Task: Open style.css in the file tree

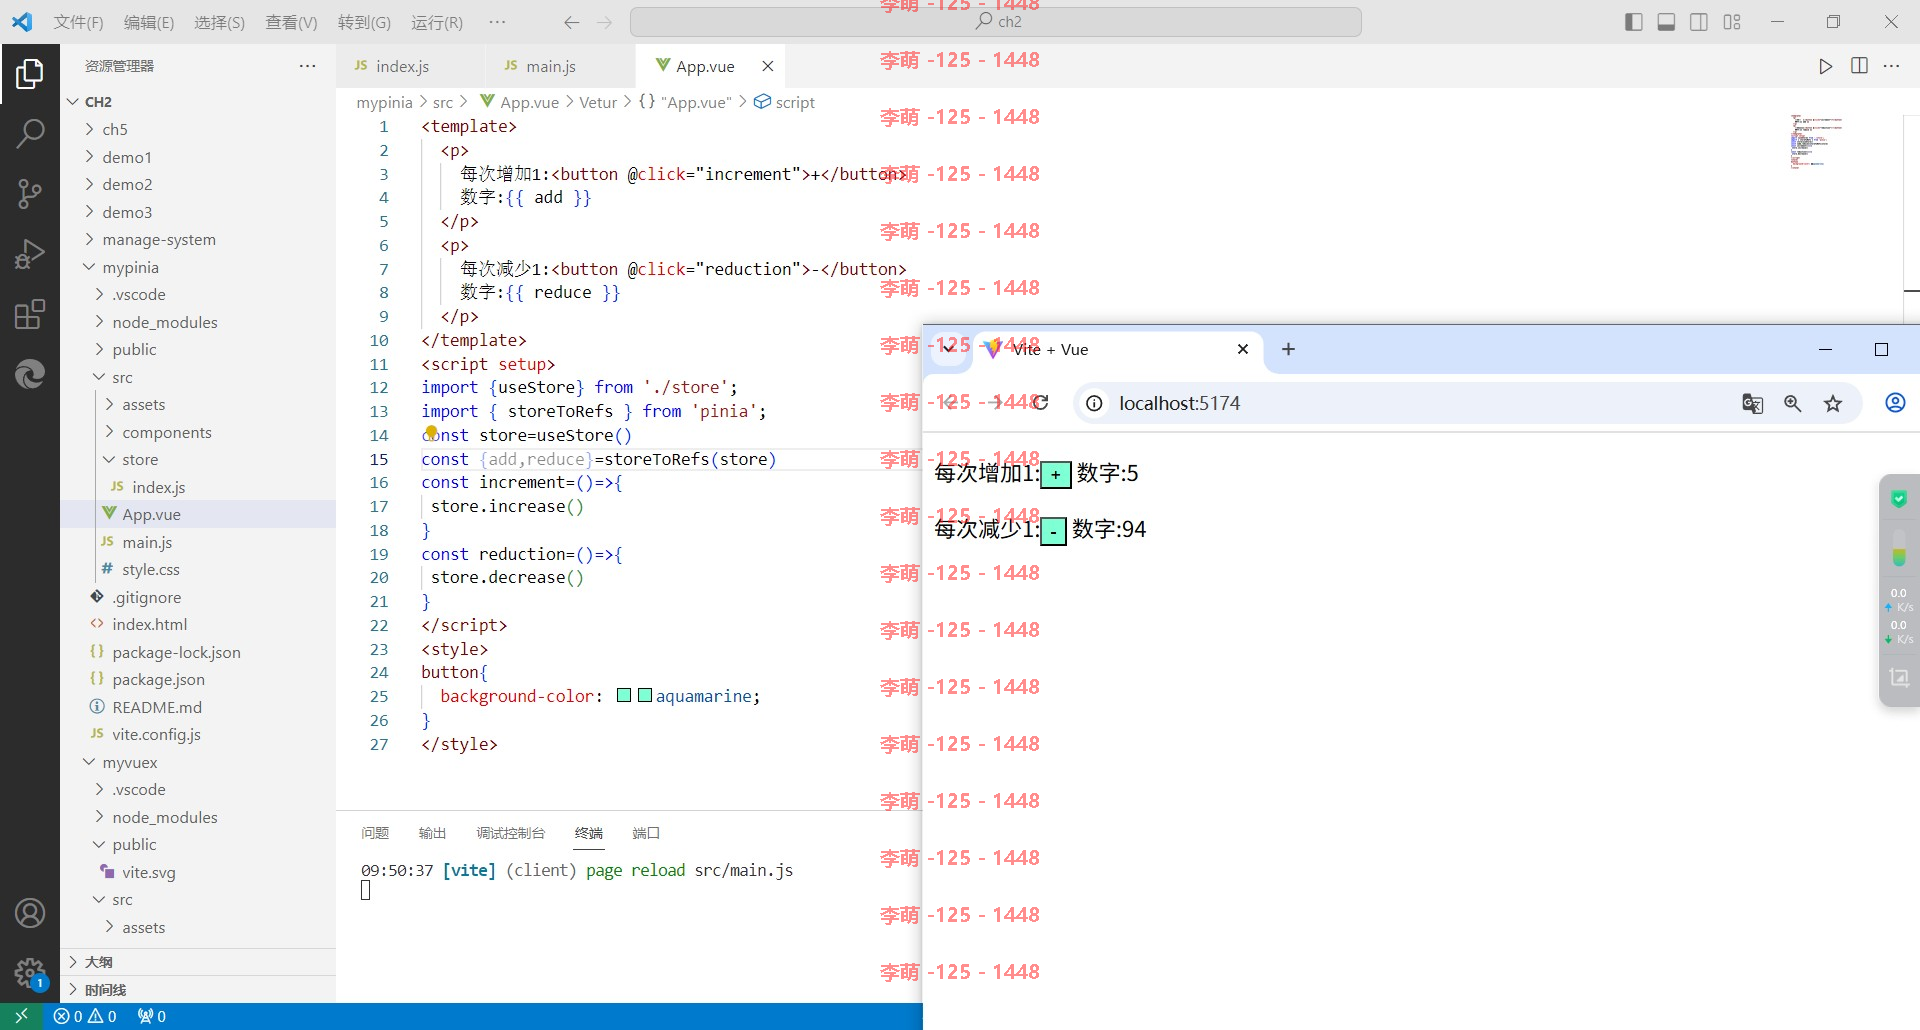Action: (151, 569)
